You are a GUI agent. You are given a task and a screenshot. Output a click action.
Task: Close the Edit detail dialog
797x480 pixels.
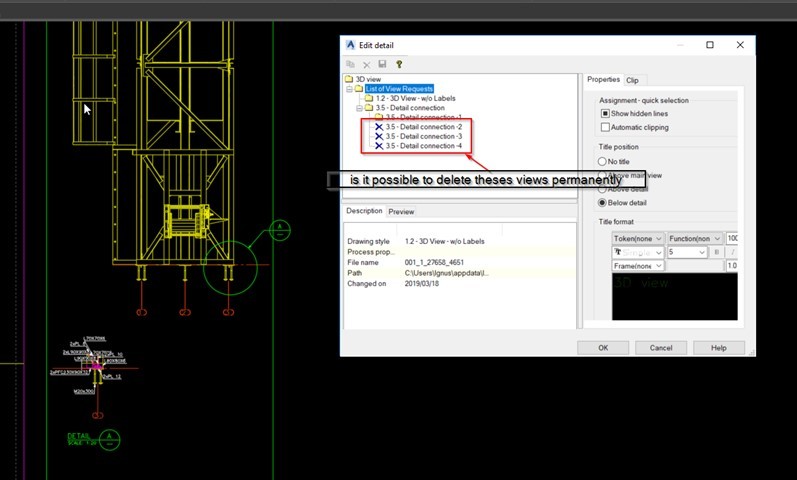[740, 45]
